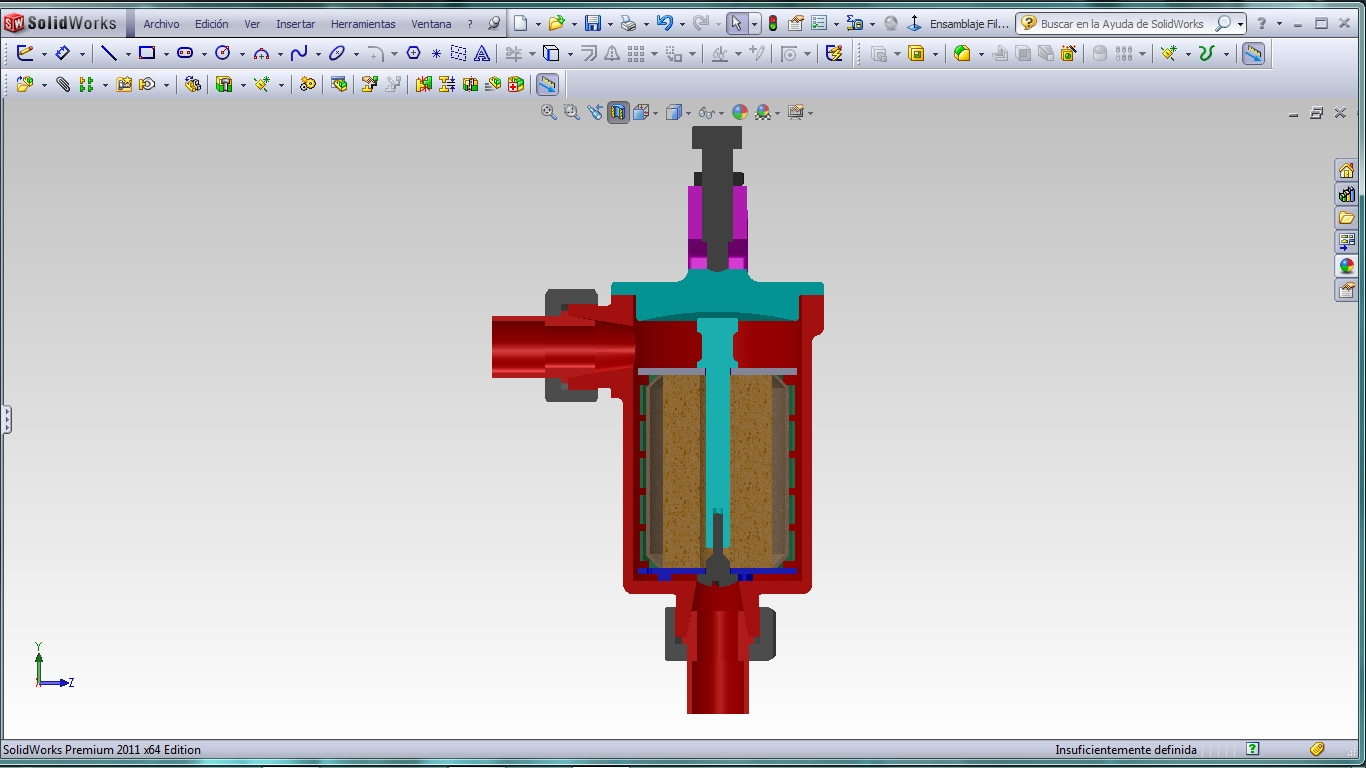Screen dimensions: 1366x768
Task: Click the SolidWorks logo button
Action: click(61, 23)
